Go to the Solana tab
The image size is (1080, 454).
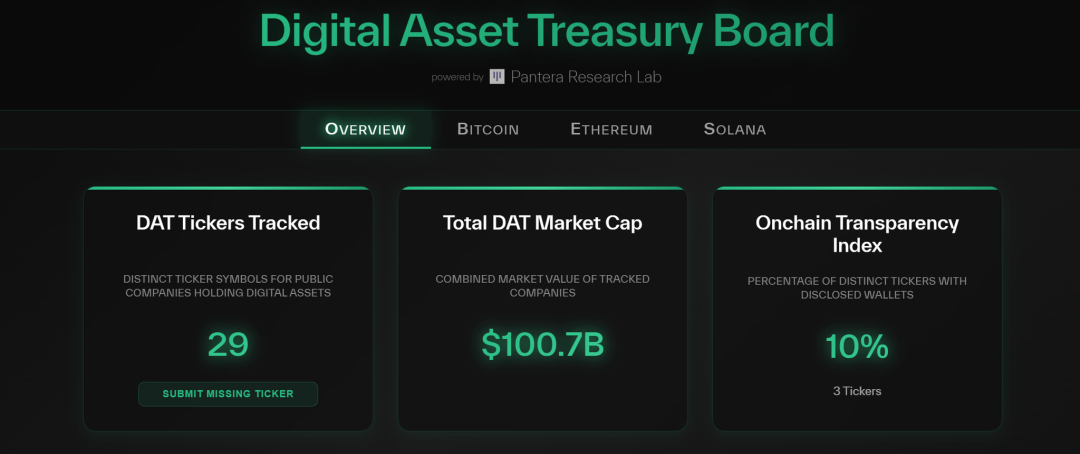[x=735, y=129]
